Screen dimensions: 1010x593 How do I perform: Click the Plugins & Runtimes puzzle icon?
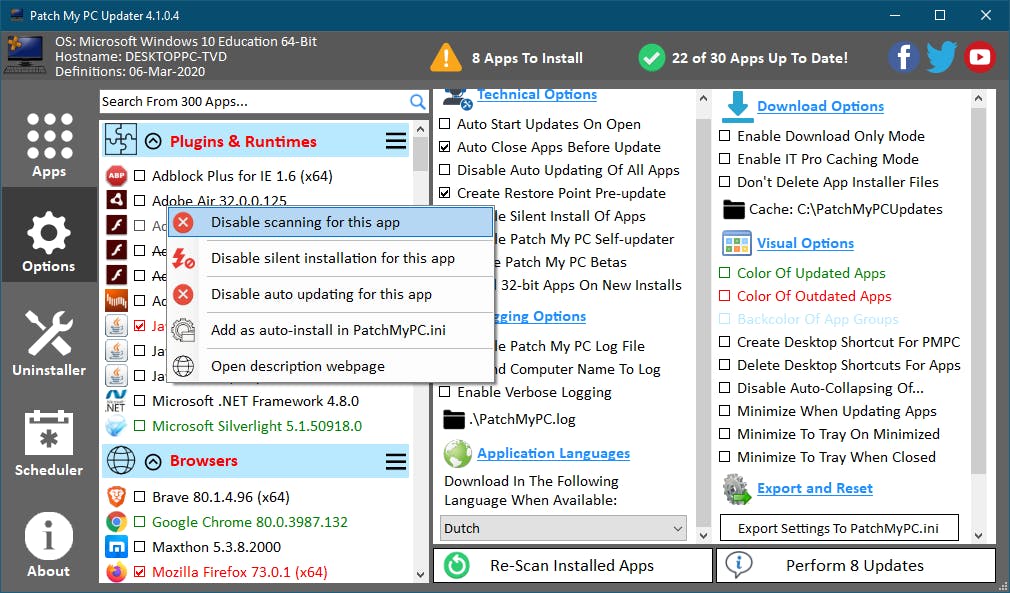tap(120, 141)
